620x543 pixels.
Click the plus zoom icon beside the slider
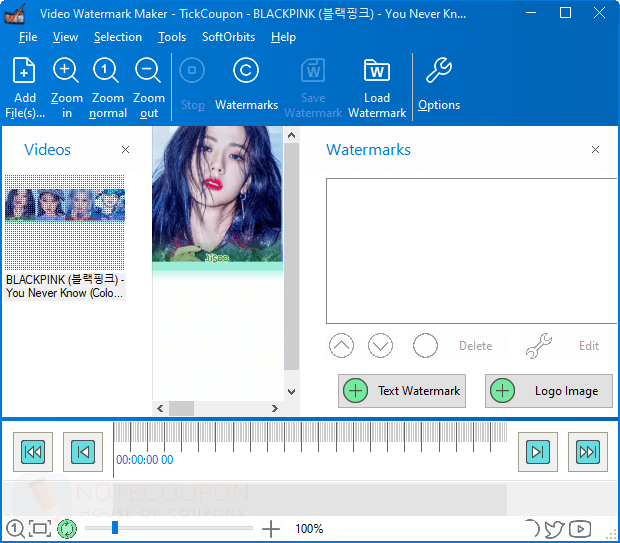pos(271,529)
